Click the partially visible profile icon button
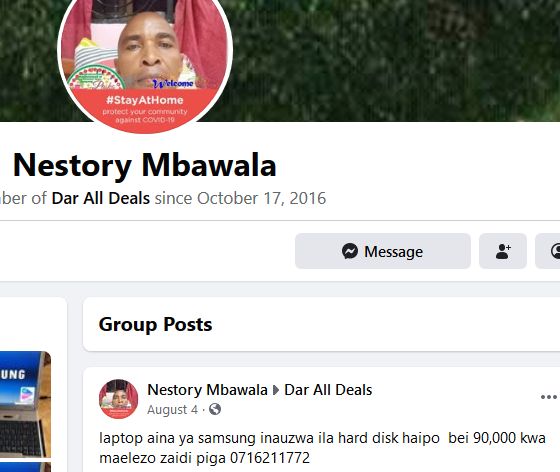 point(548,251)
